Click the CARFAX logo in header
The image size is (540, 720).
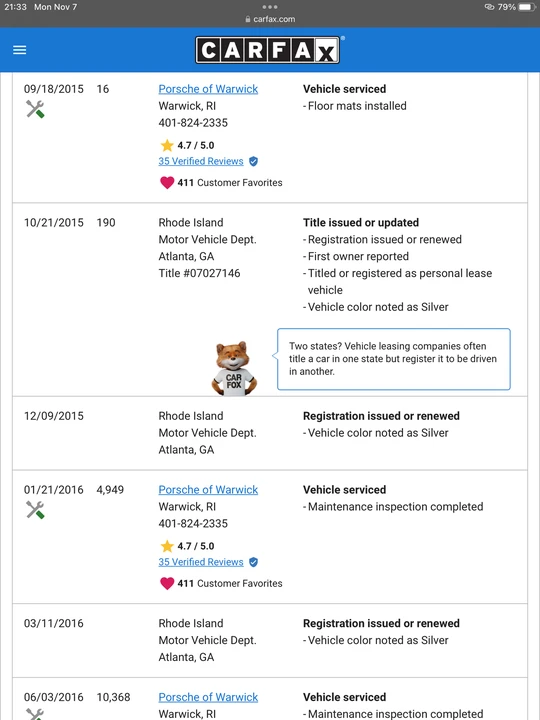coord(268,50)
